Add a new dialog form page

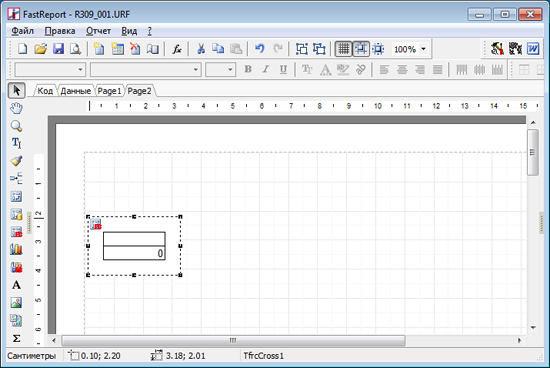(118, 49)
